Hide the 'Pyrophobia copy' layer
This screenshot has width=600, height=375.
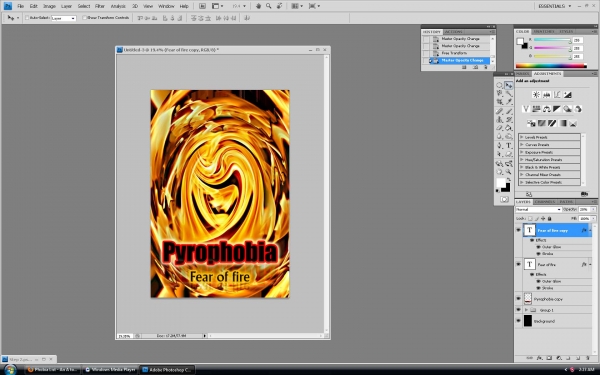(x=518, y=299)
